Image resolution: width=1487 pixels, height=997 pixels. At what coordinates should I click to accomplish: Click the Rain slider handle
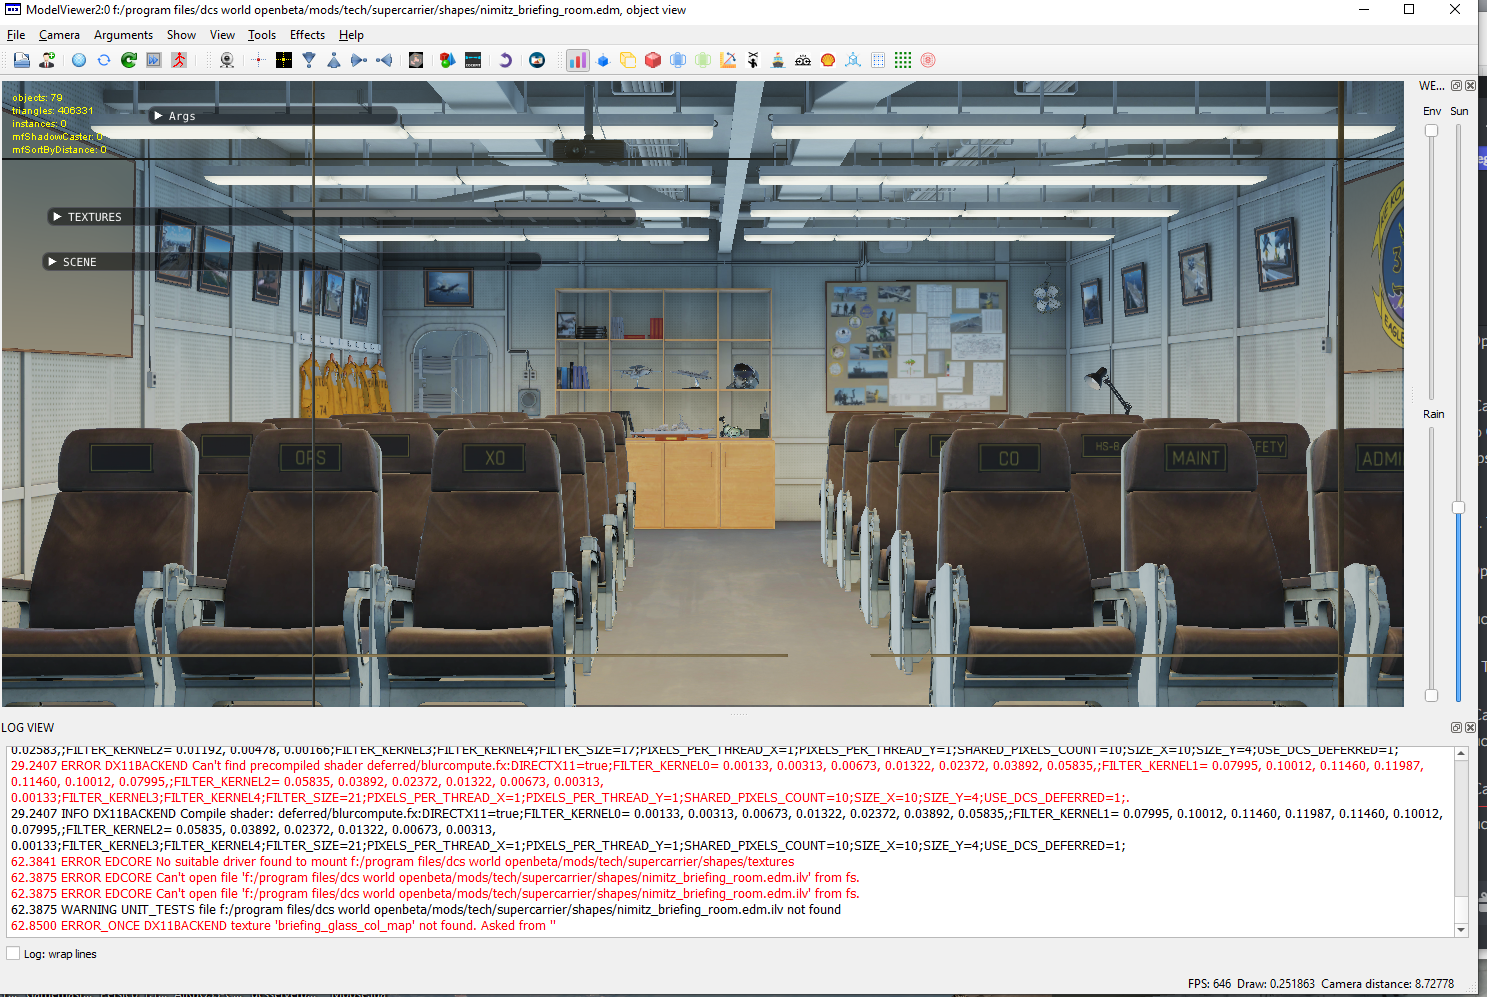coord(1432,695)
